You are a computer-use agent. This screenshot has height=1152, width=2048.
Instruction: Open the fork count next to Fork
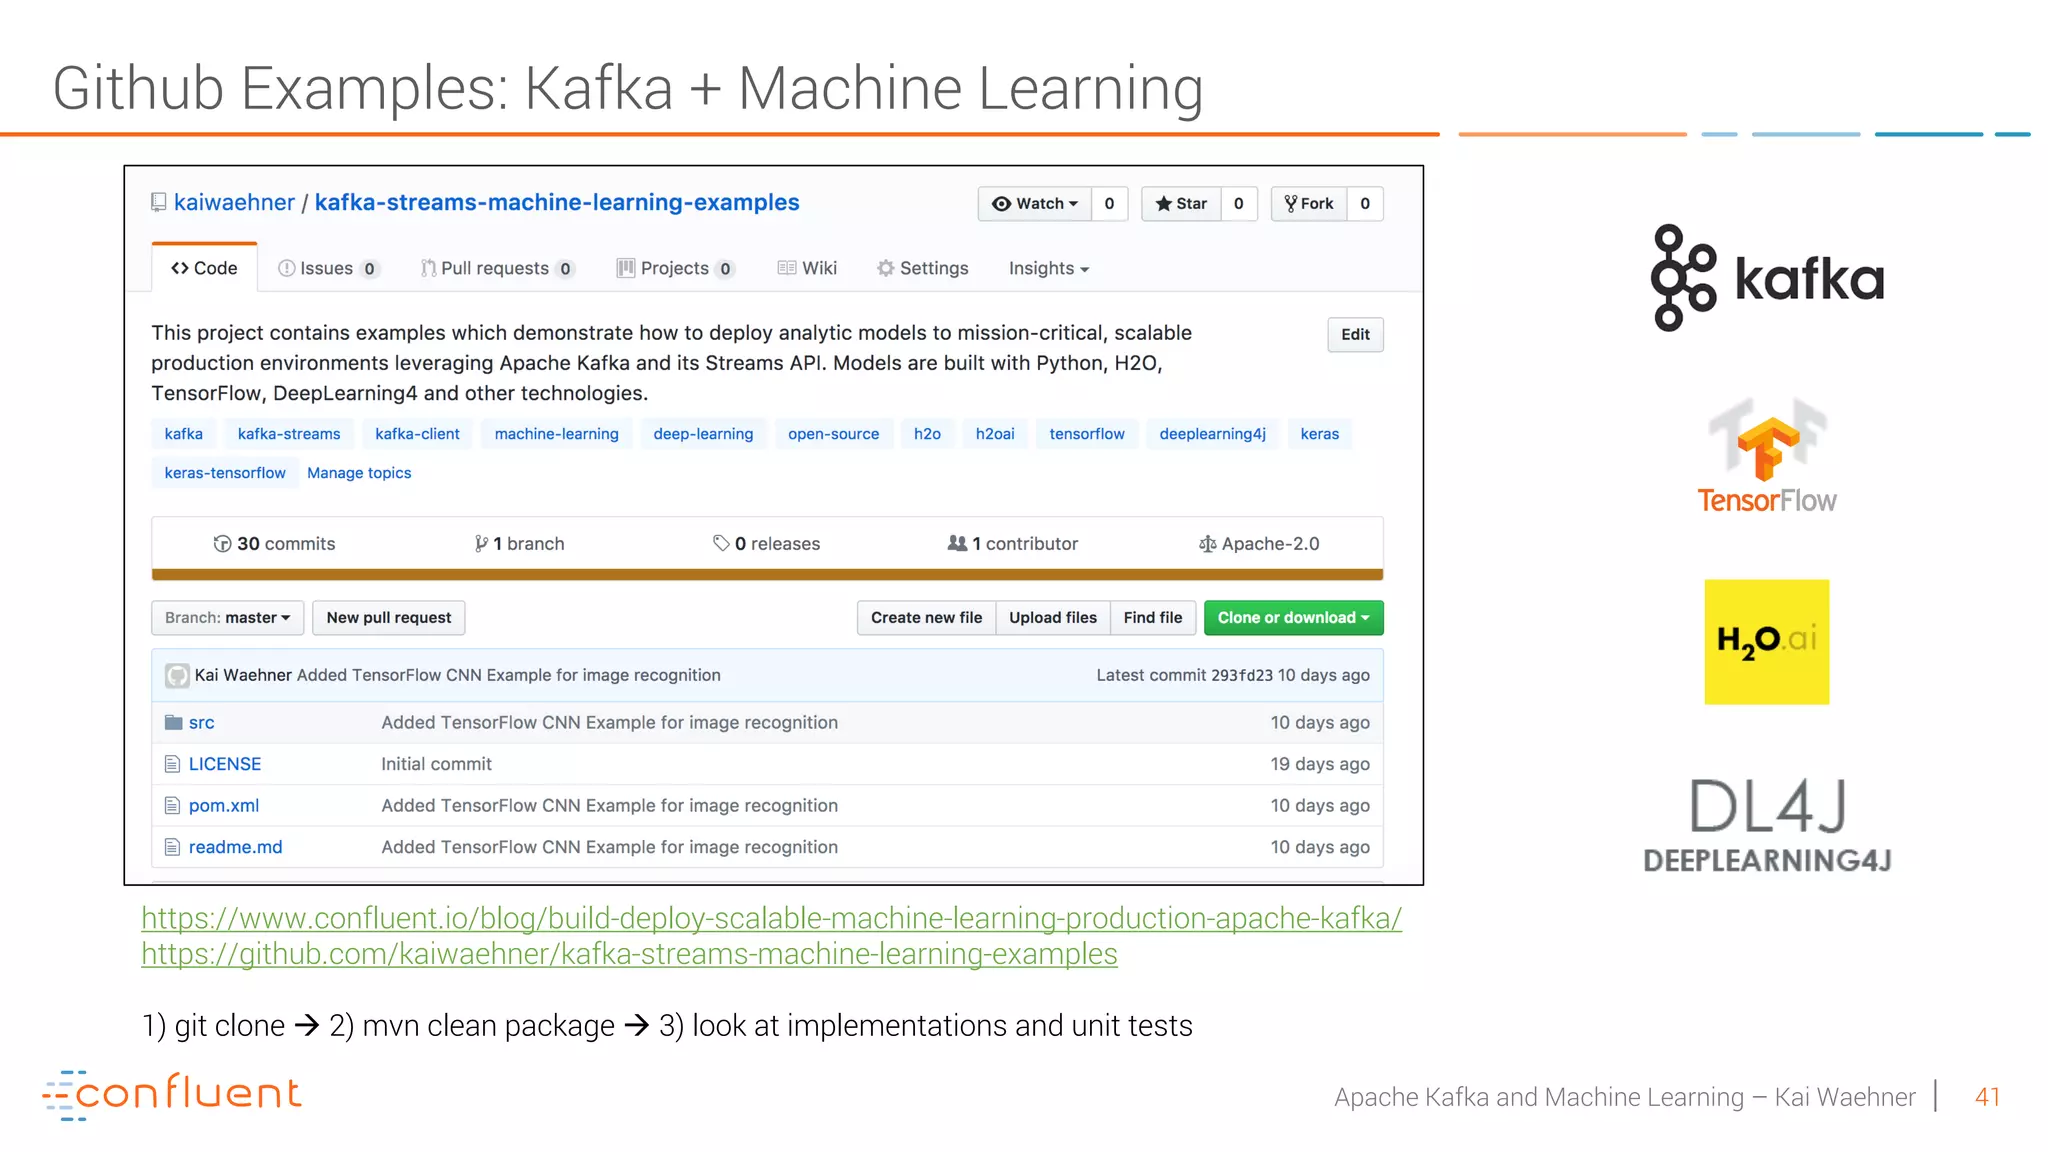click(1365, 204)
